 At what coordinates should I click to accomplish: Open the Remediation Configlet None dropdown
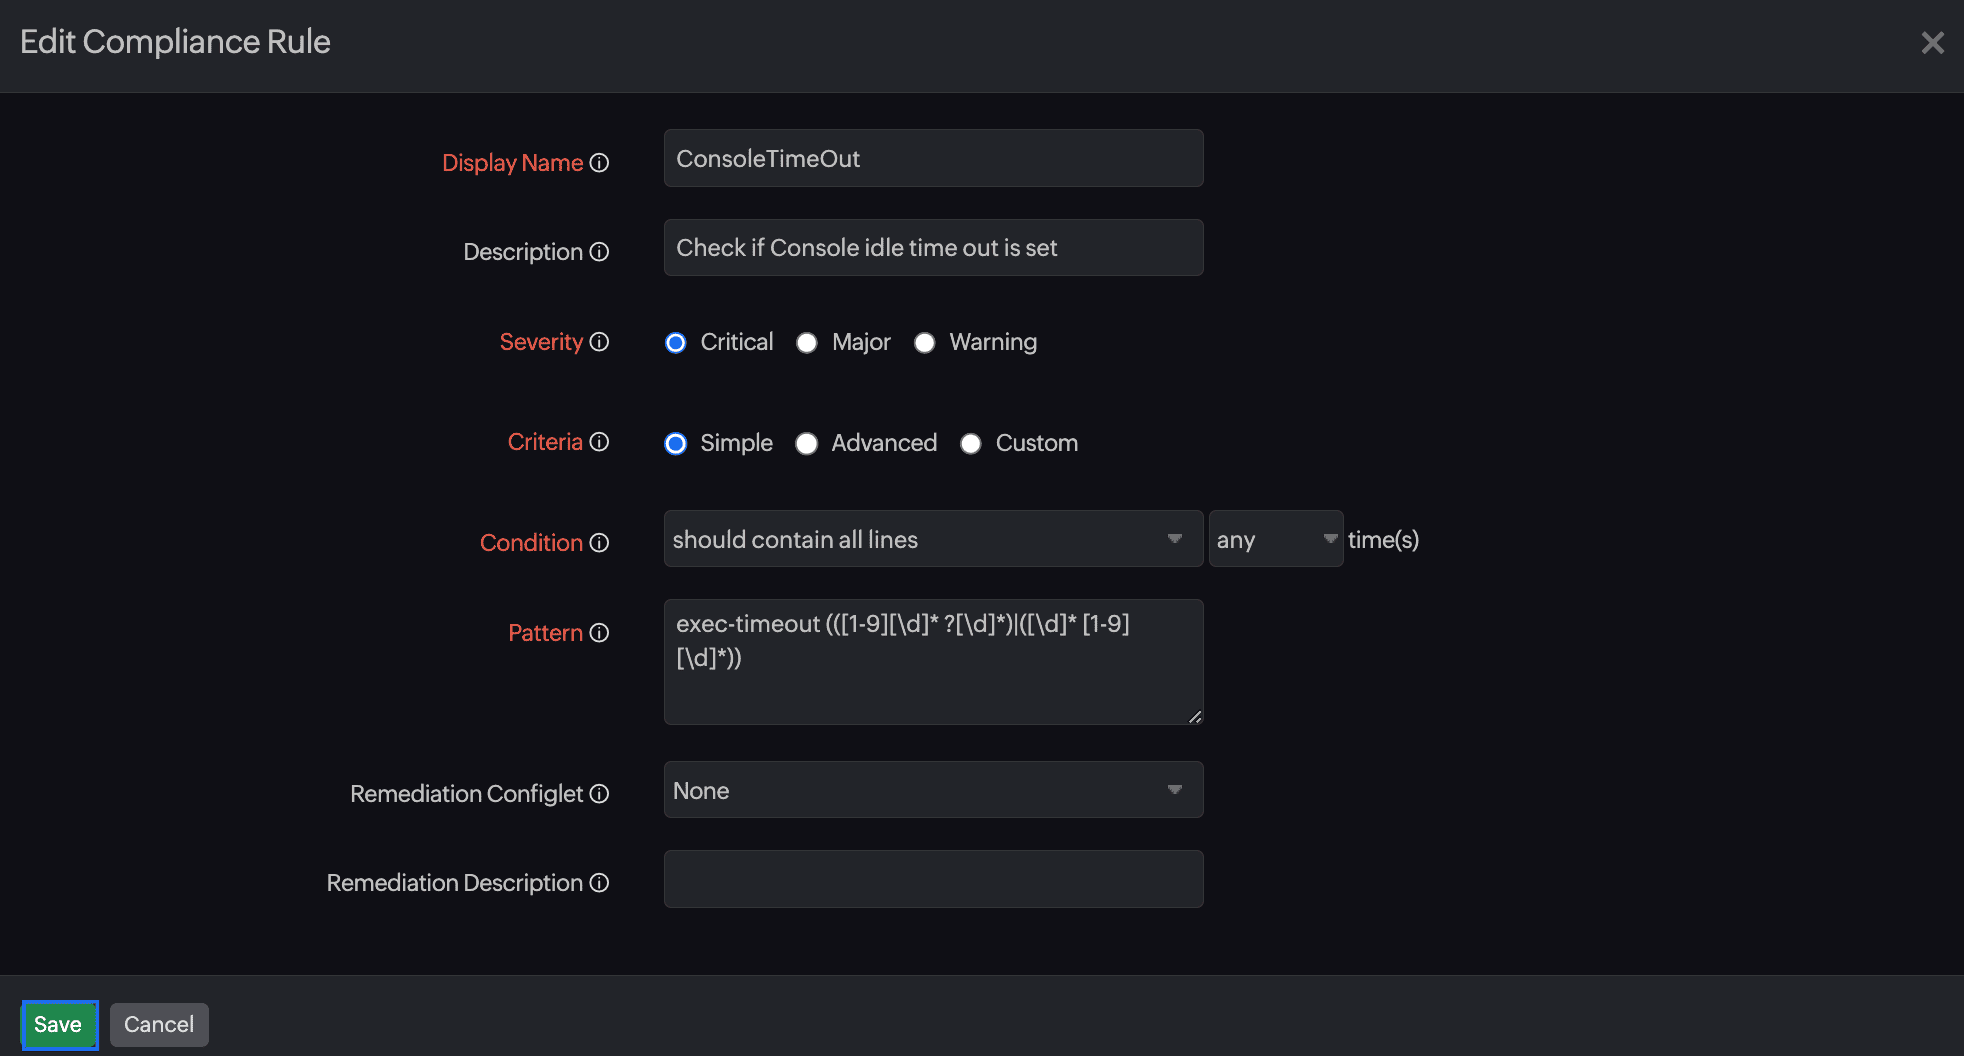pyautogui.click(x=932, y=790)
